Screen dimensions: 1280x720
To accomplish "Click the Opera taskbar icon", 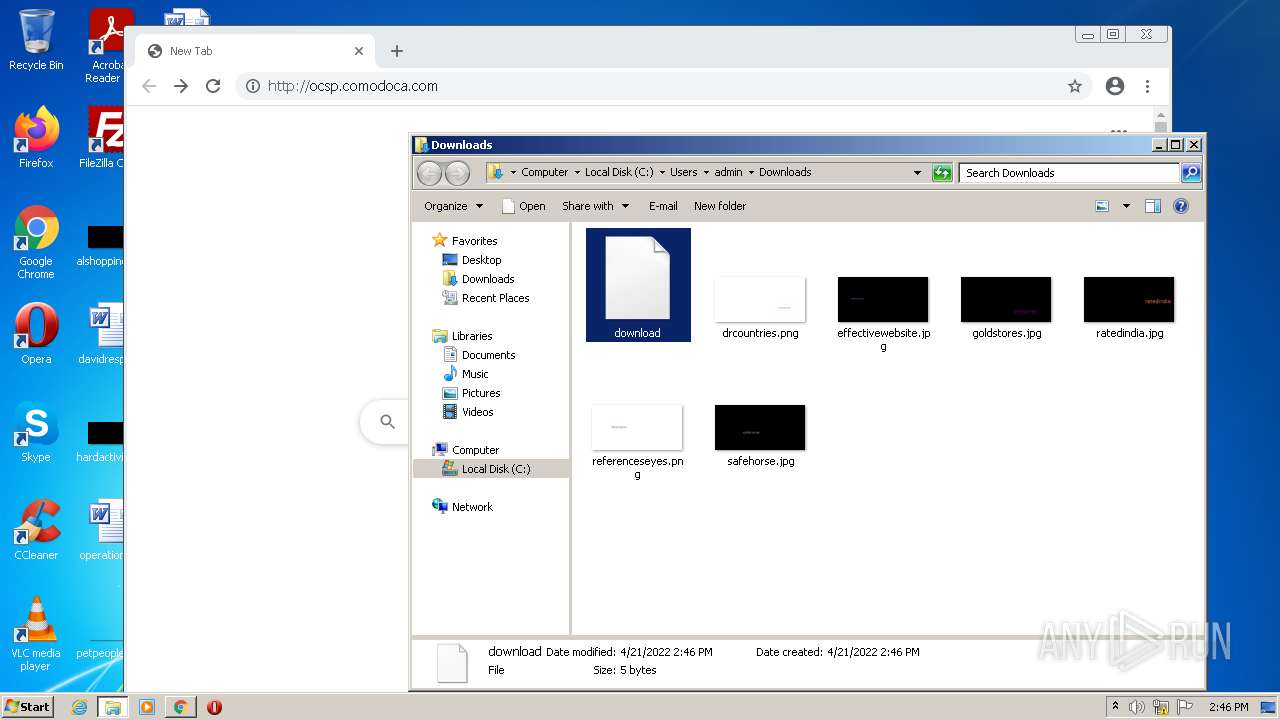I will pos(214,707).
